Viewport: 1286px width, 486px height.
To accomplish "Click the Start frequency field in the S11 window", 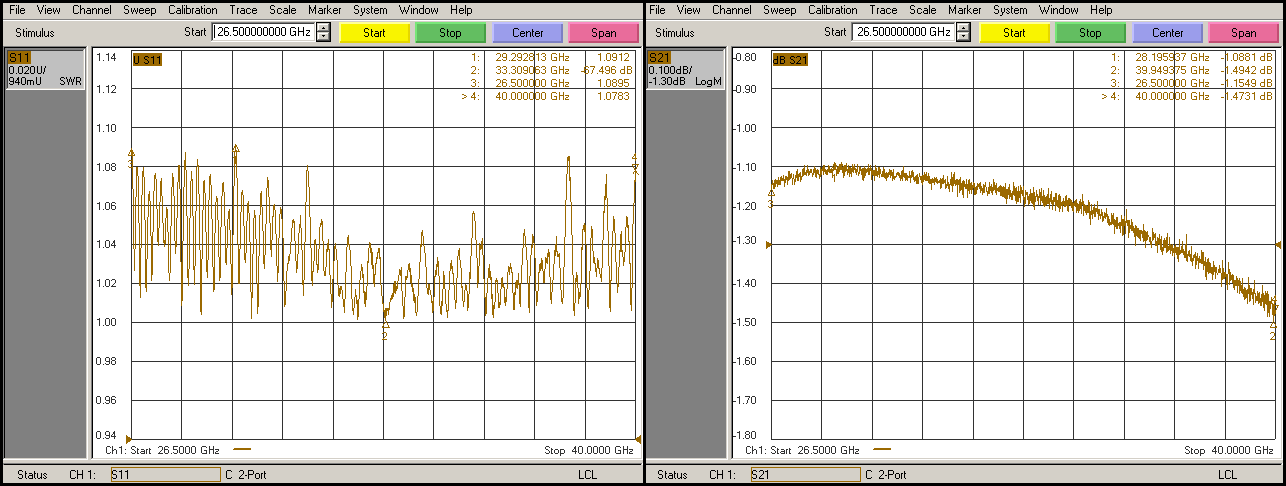I will pos(263,32).
